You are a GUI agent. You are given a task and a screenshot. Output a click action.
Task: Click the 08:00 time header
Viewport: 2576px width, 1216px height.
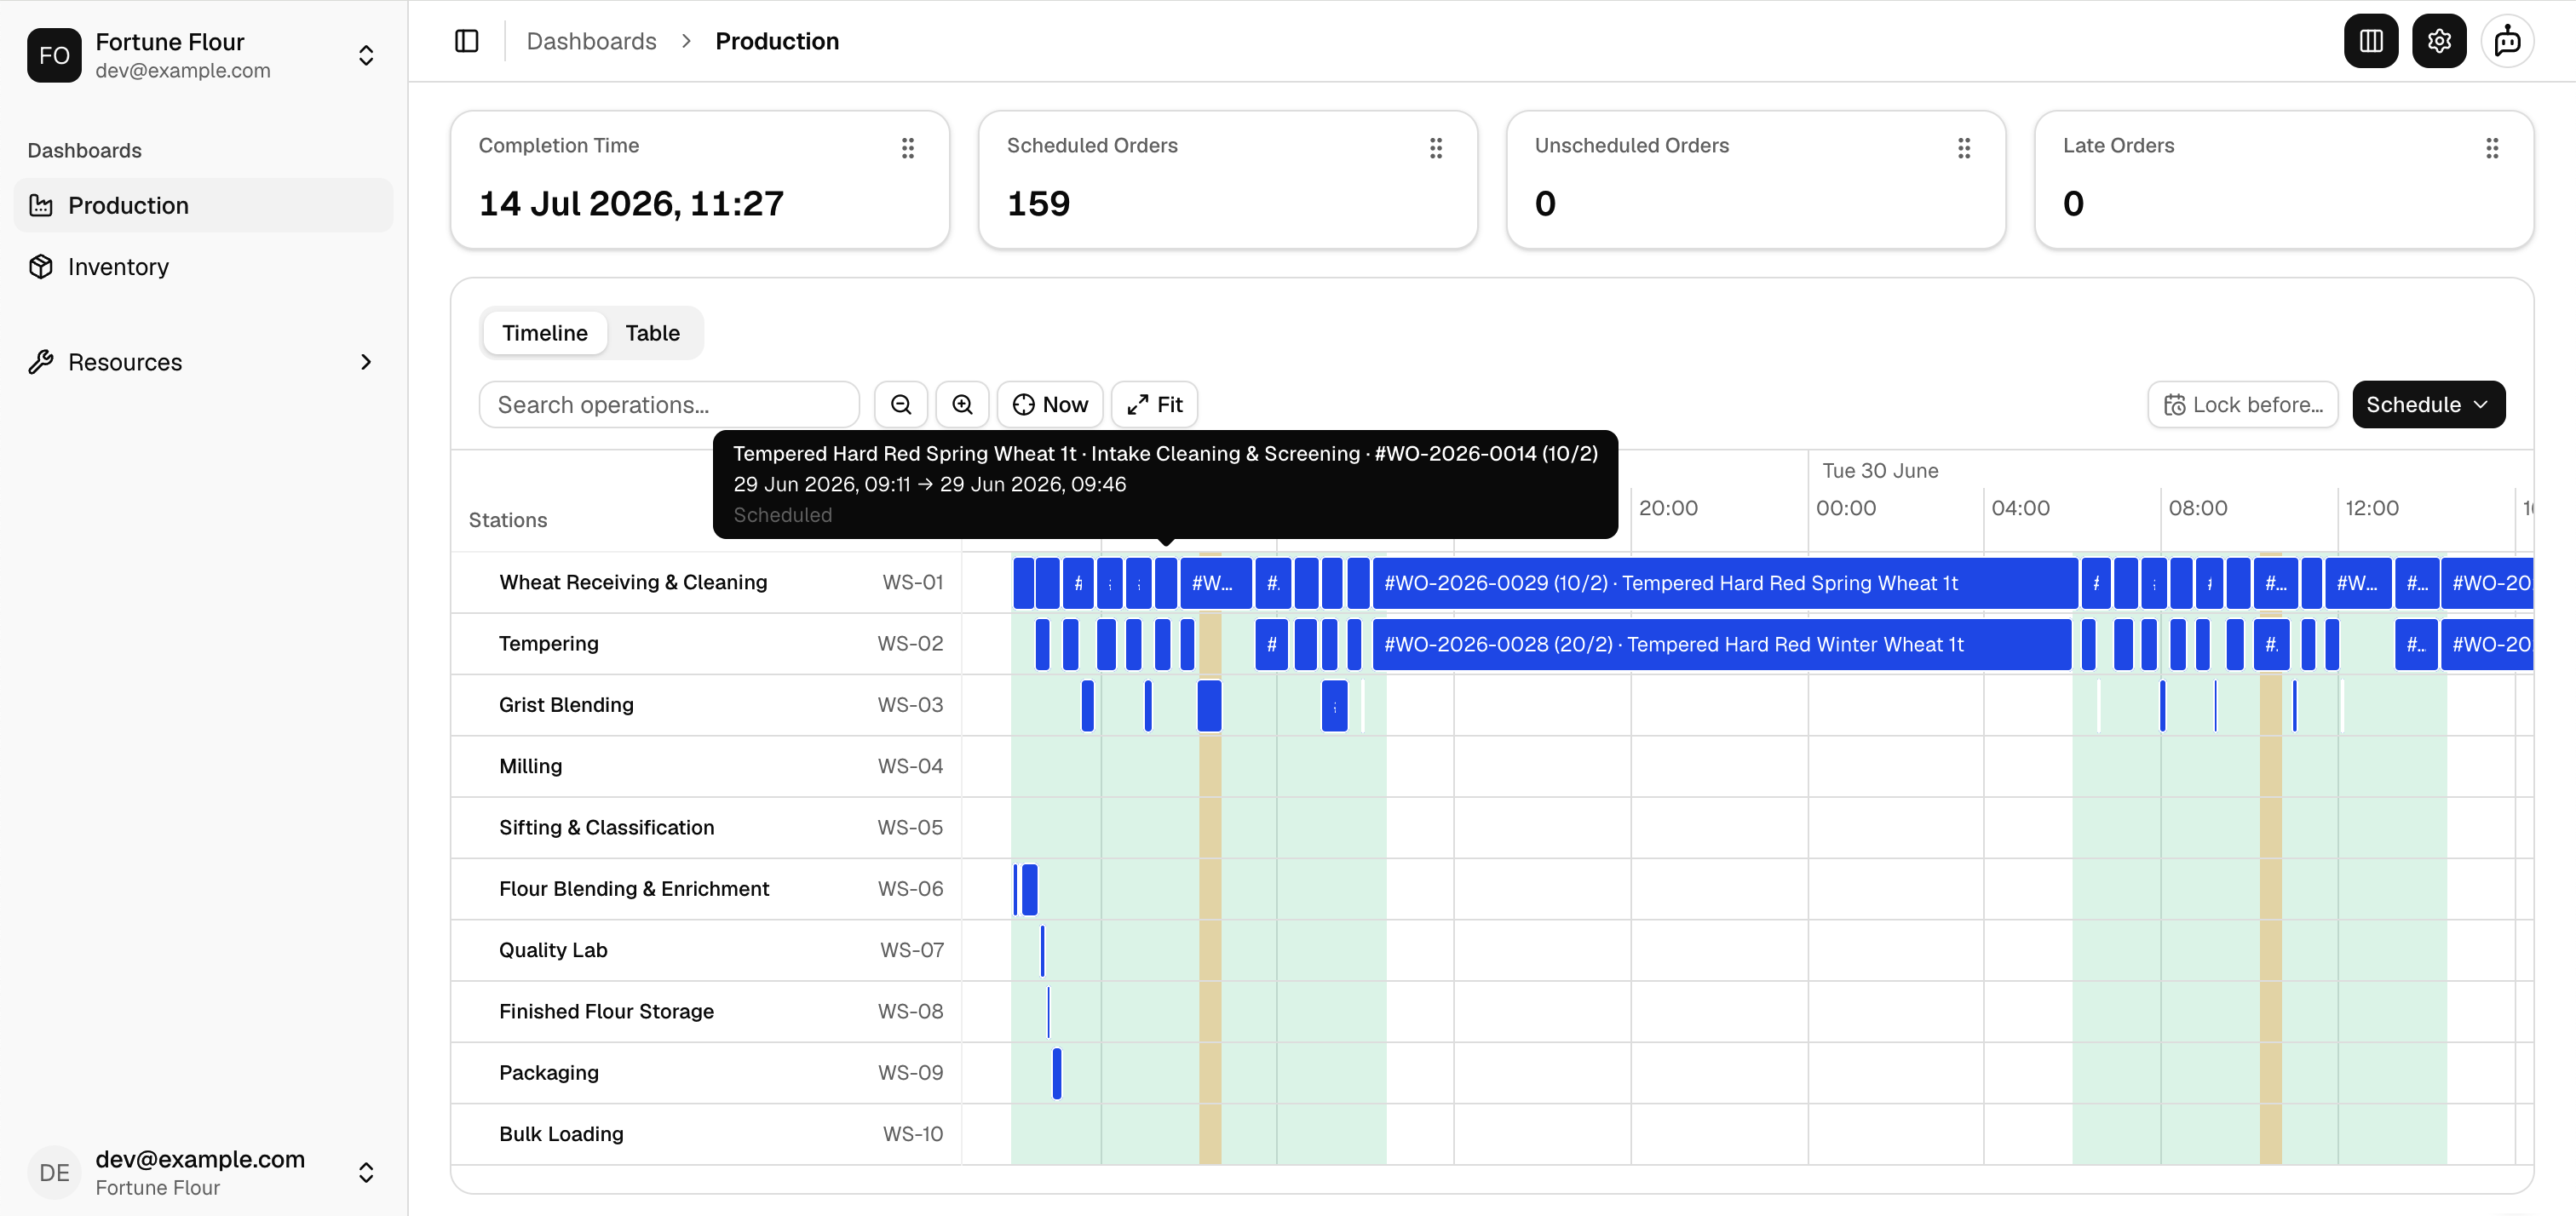(x=2198, y=508)
